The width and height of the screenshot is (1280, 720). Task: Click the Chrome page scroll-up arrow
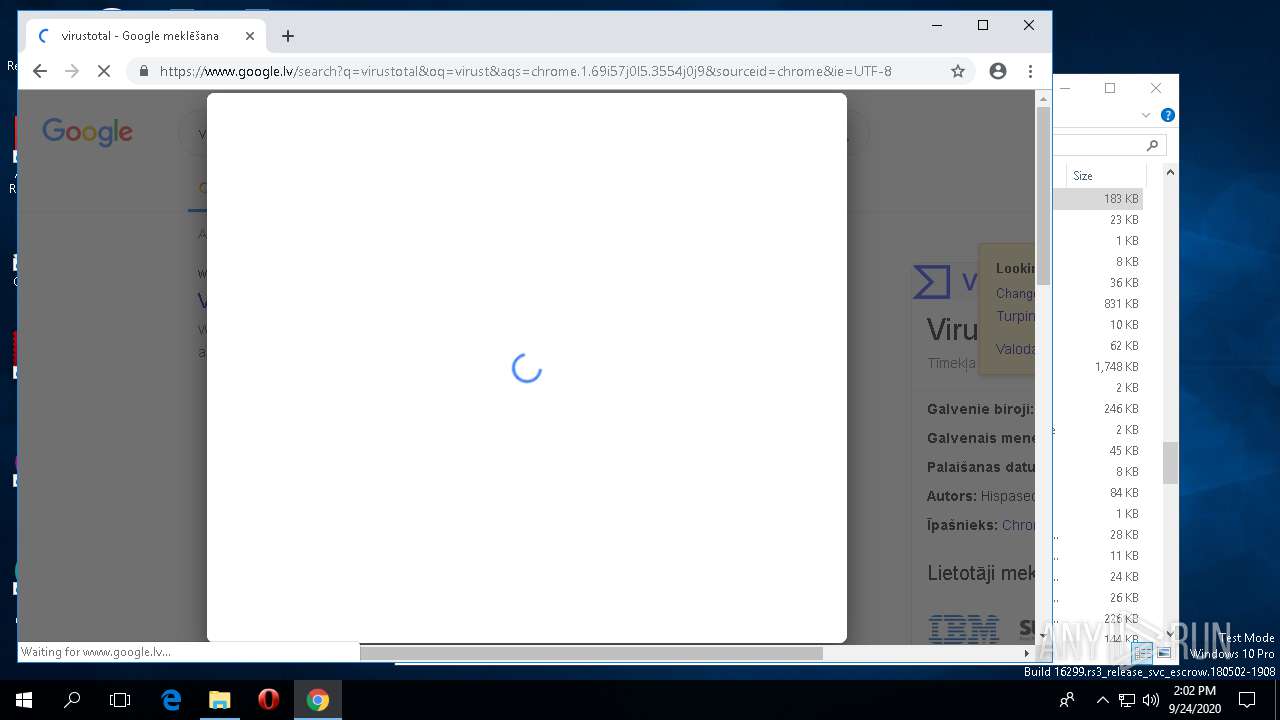1043,98
